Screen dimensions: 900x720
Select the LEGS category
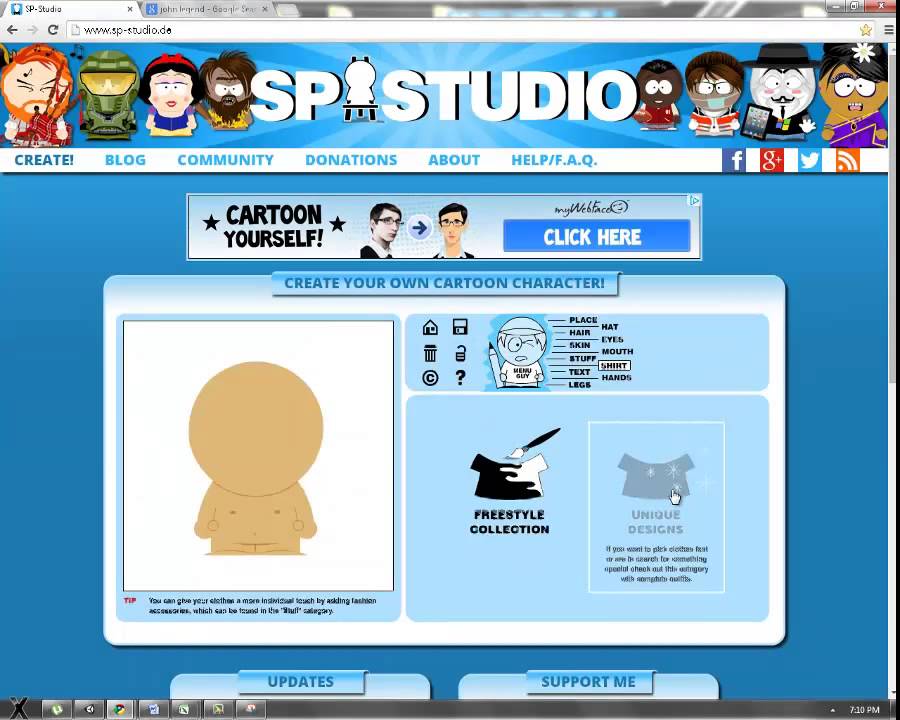[x=580, y=385]
